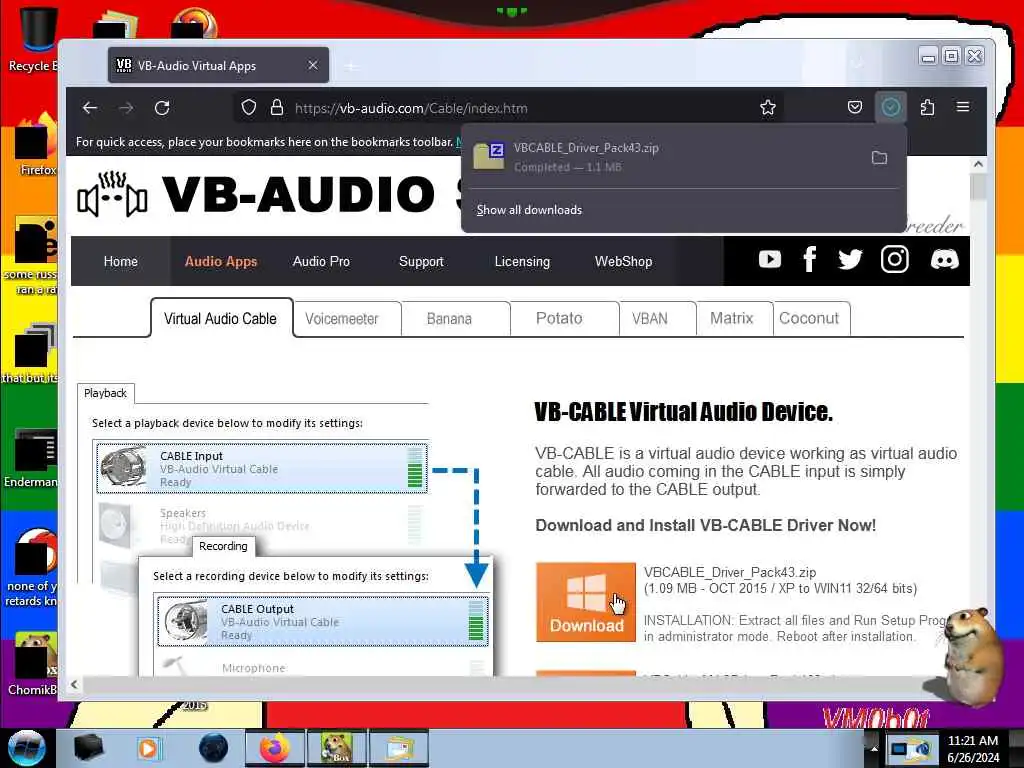The image size is (1024, 768).
Task: Open the tracking protection shield icon
Action: point(249,108)
